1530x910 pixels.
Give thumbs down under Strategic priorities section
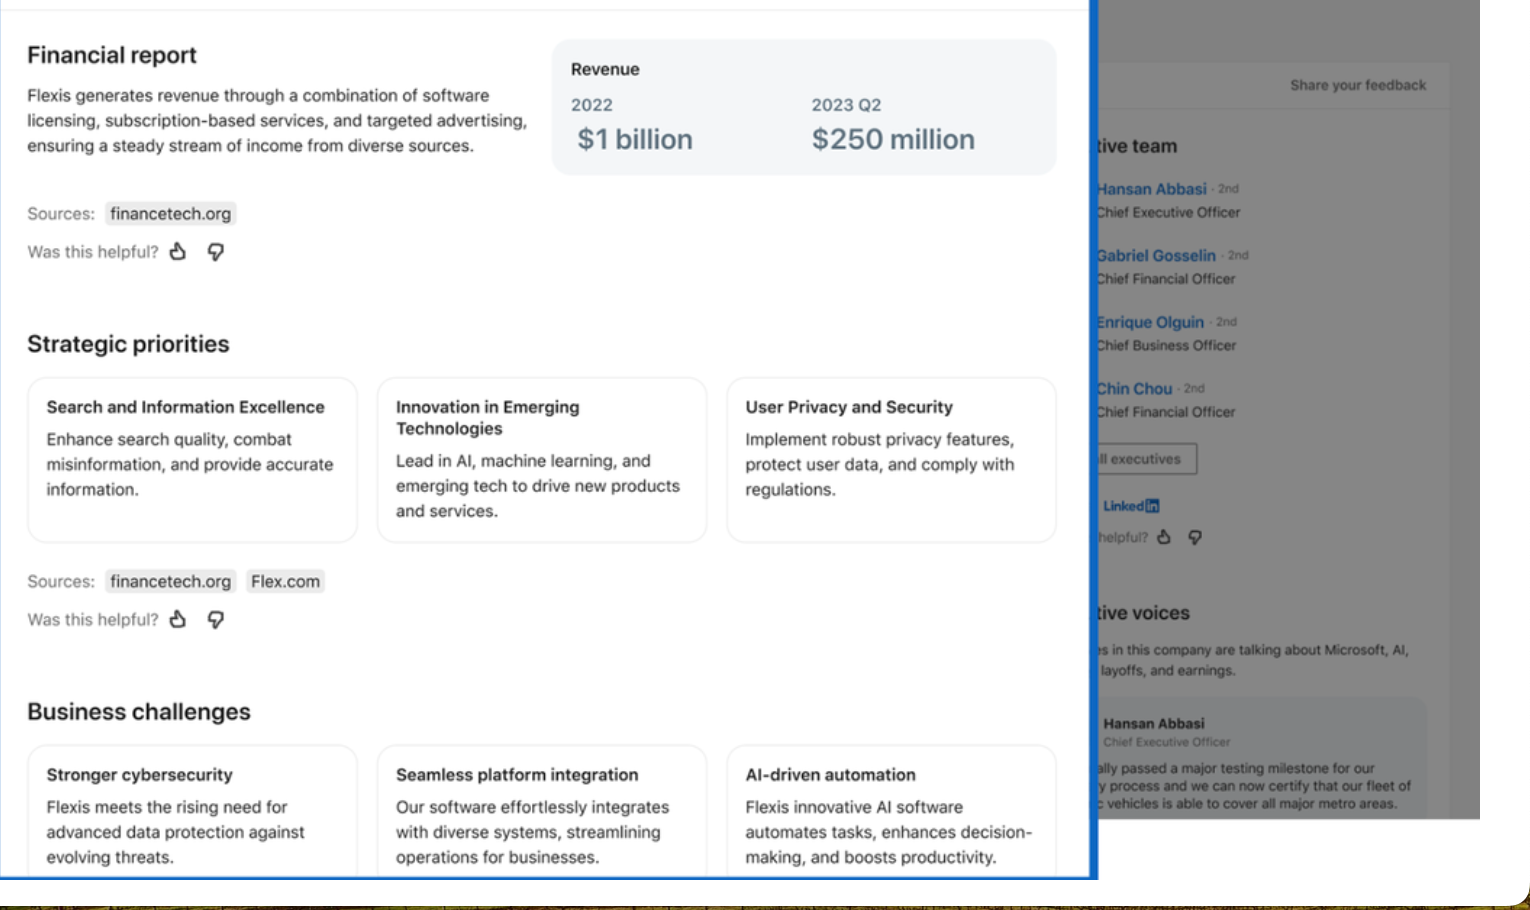[x=215, y=620]
